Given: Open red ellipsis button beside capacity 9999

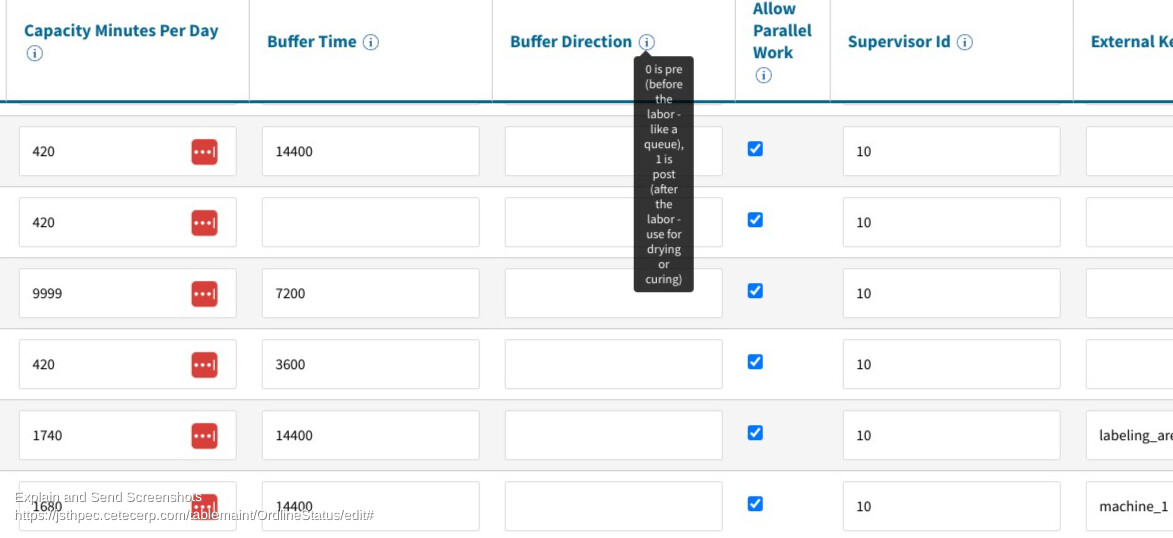Looking at the screenshot, I should pyautogui.click(x=204, y=293).
